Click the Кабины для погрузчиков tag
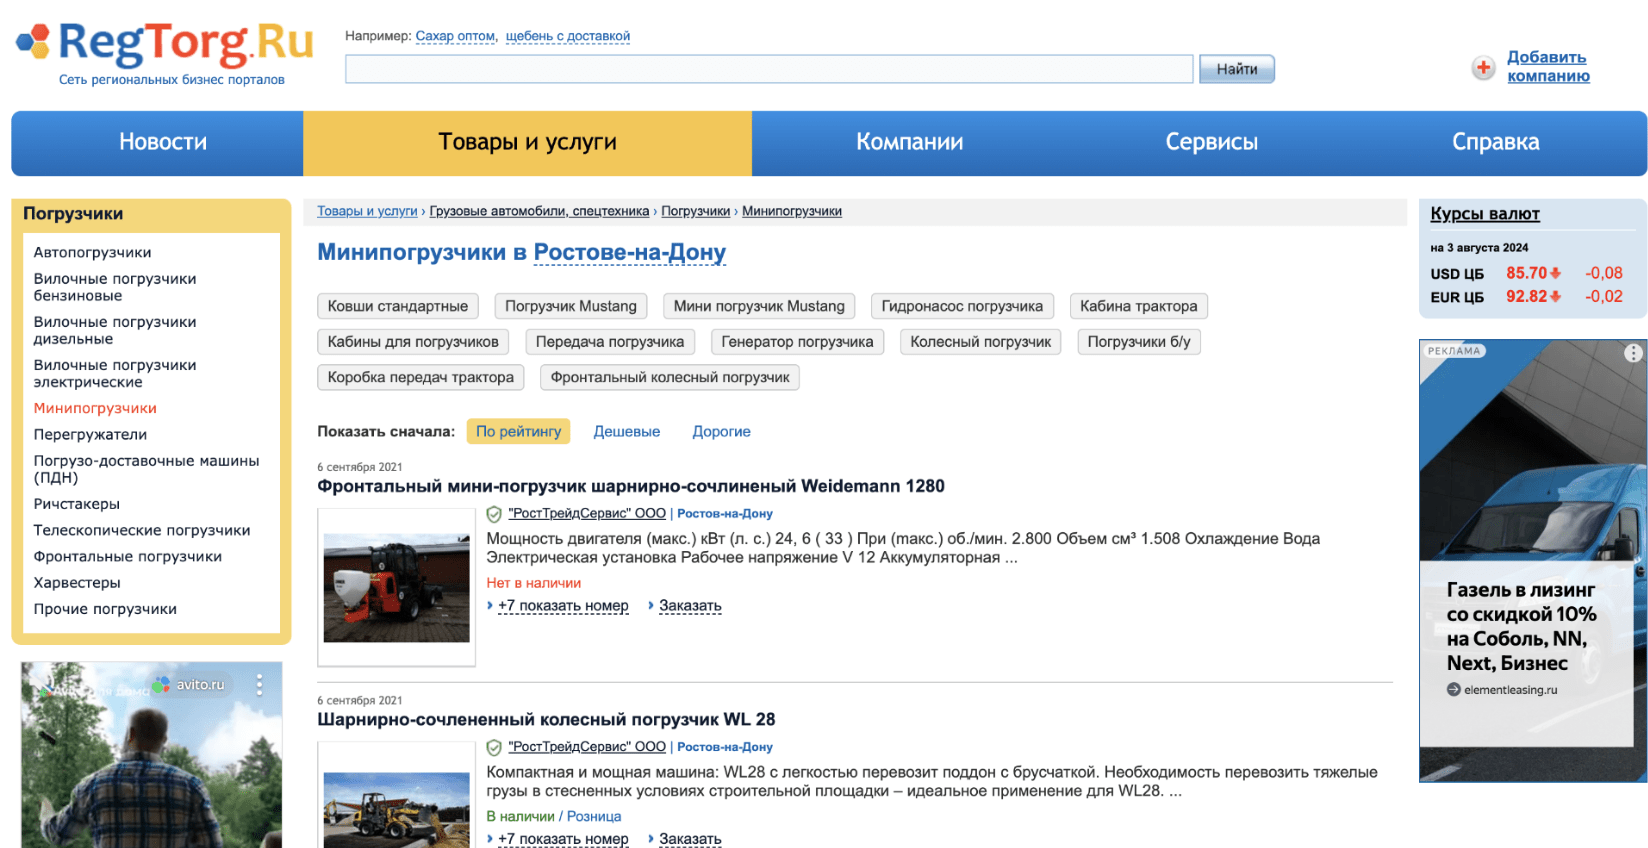This screenshot has width=1648, height=848. [413, 342]
